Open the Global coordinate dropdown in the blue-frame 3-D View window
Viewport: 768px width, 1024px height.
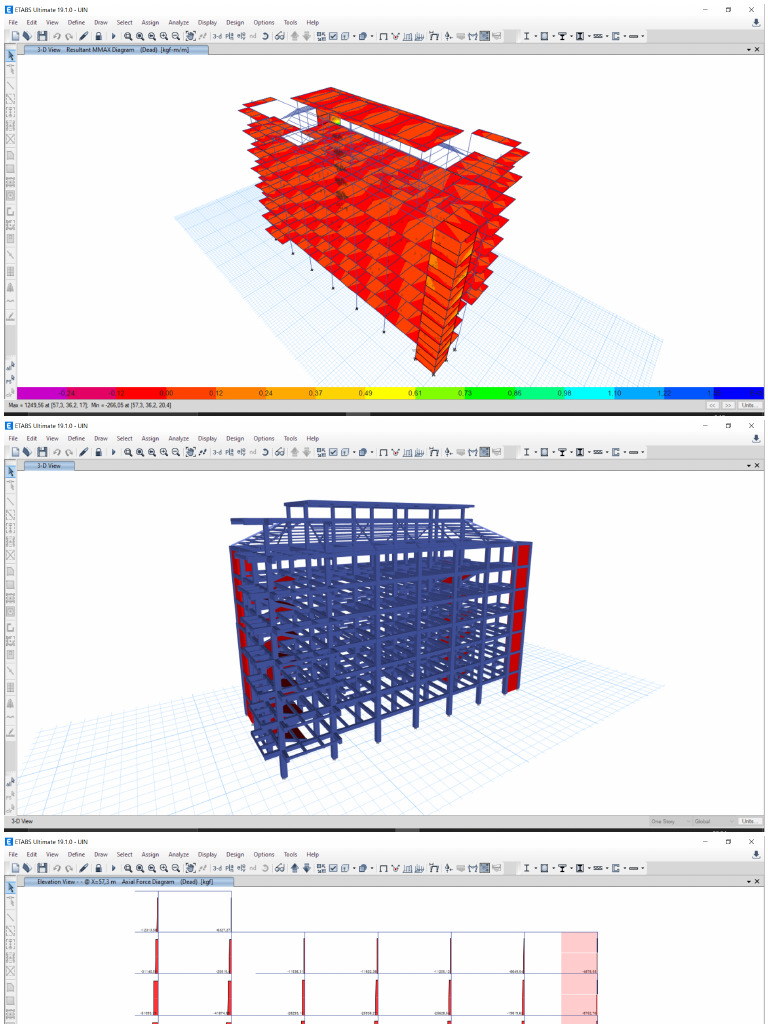(713, 821)
